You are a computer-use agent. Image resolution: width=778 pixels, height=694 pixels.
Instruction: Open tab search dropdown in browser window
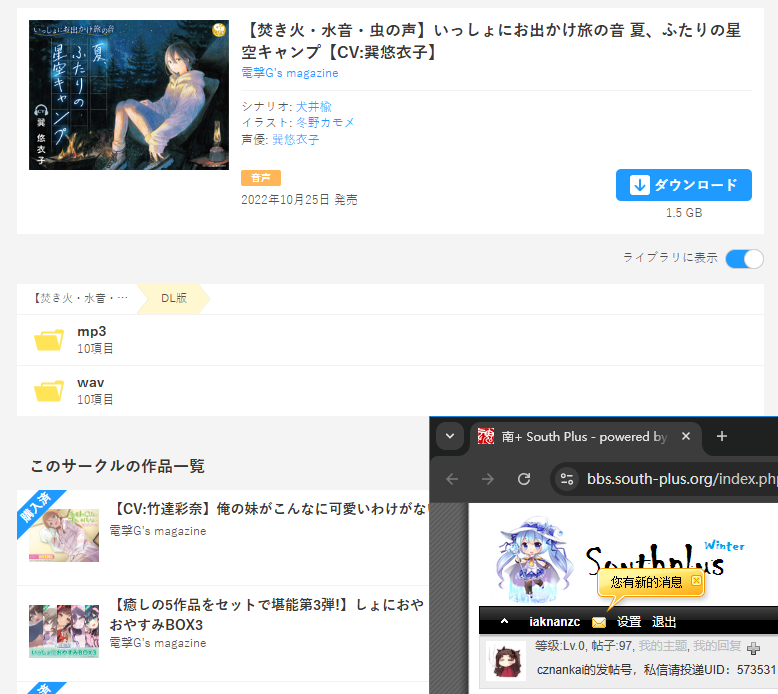tap(450, 436)
